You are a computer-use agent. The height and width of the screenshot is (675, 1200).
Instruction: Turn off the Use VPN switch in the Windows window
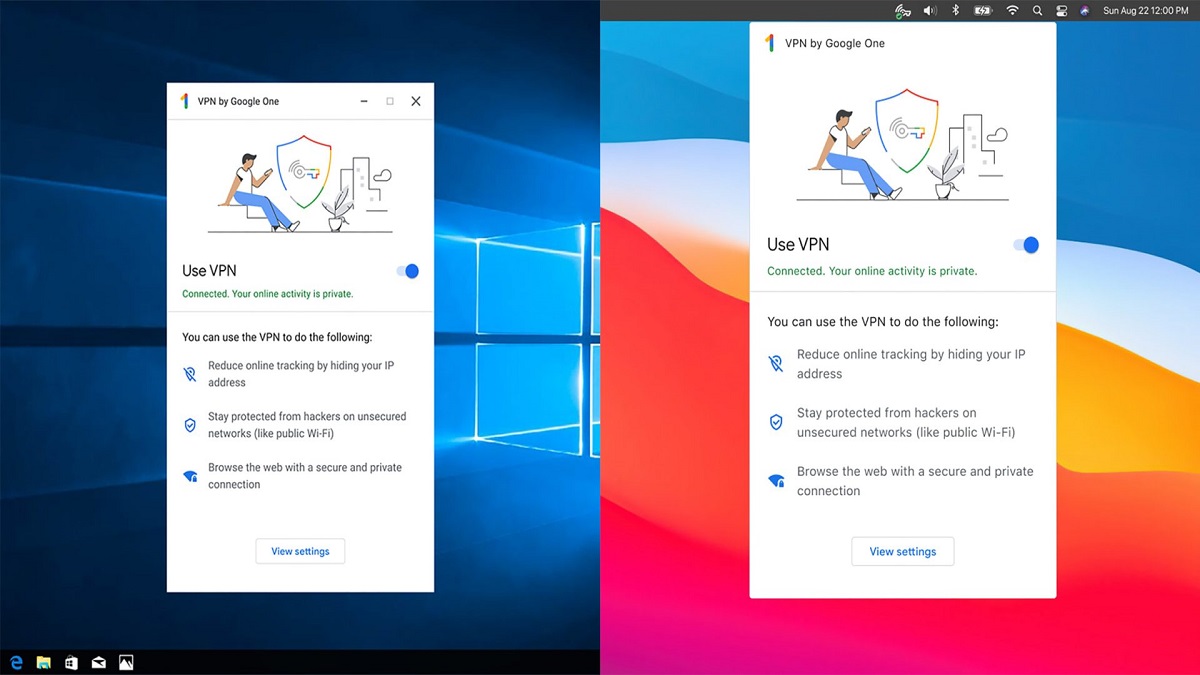tap(407, 271)
